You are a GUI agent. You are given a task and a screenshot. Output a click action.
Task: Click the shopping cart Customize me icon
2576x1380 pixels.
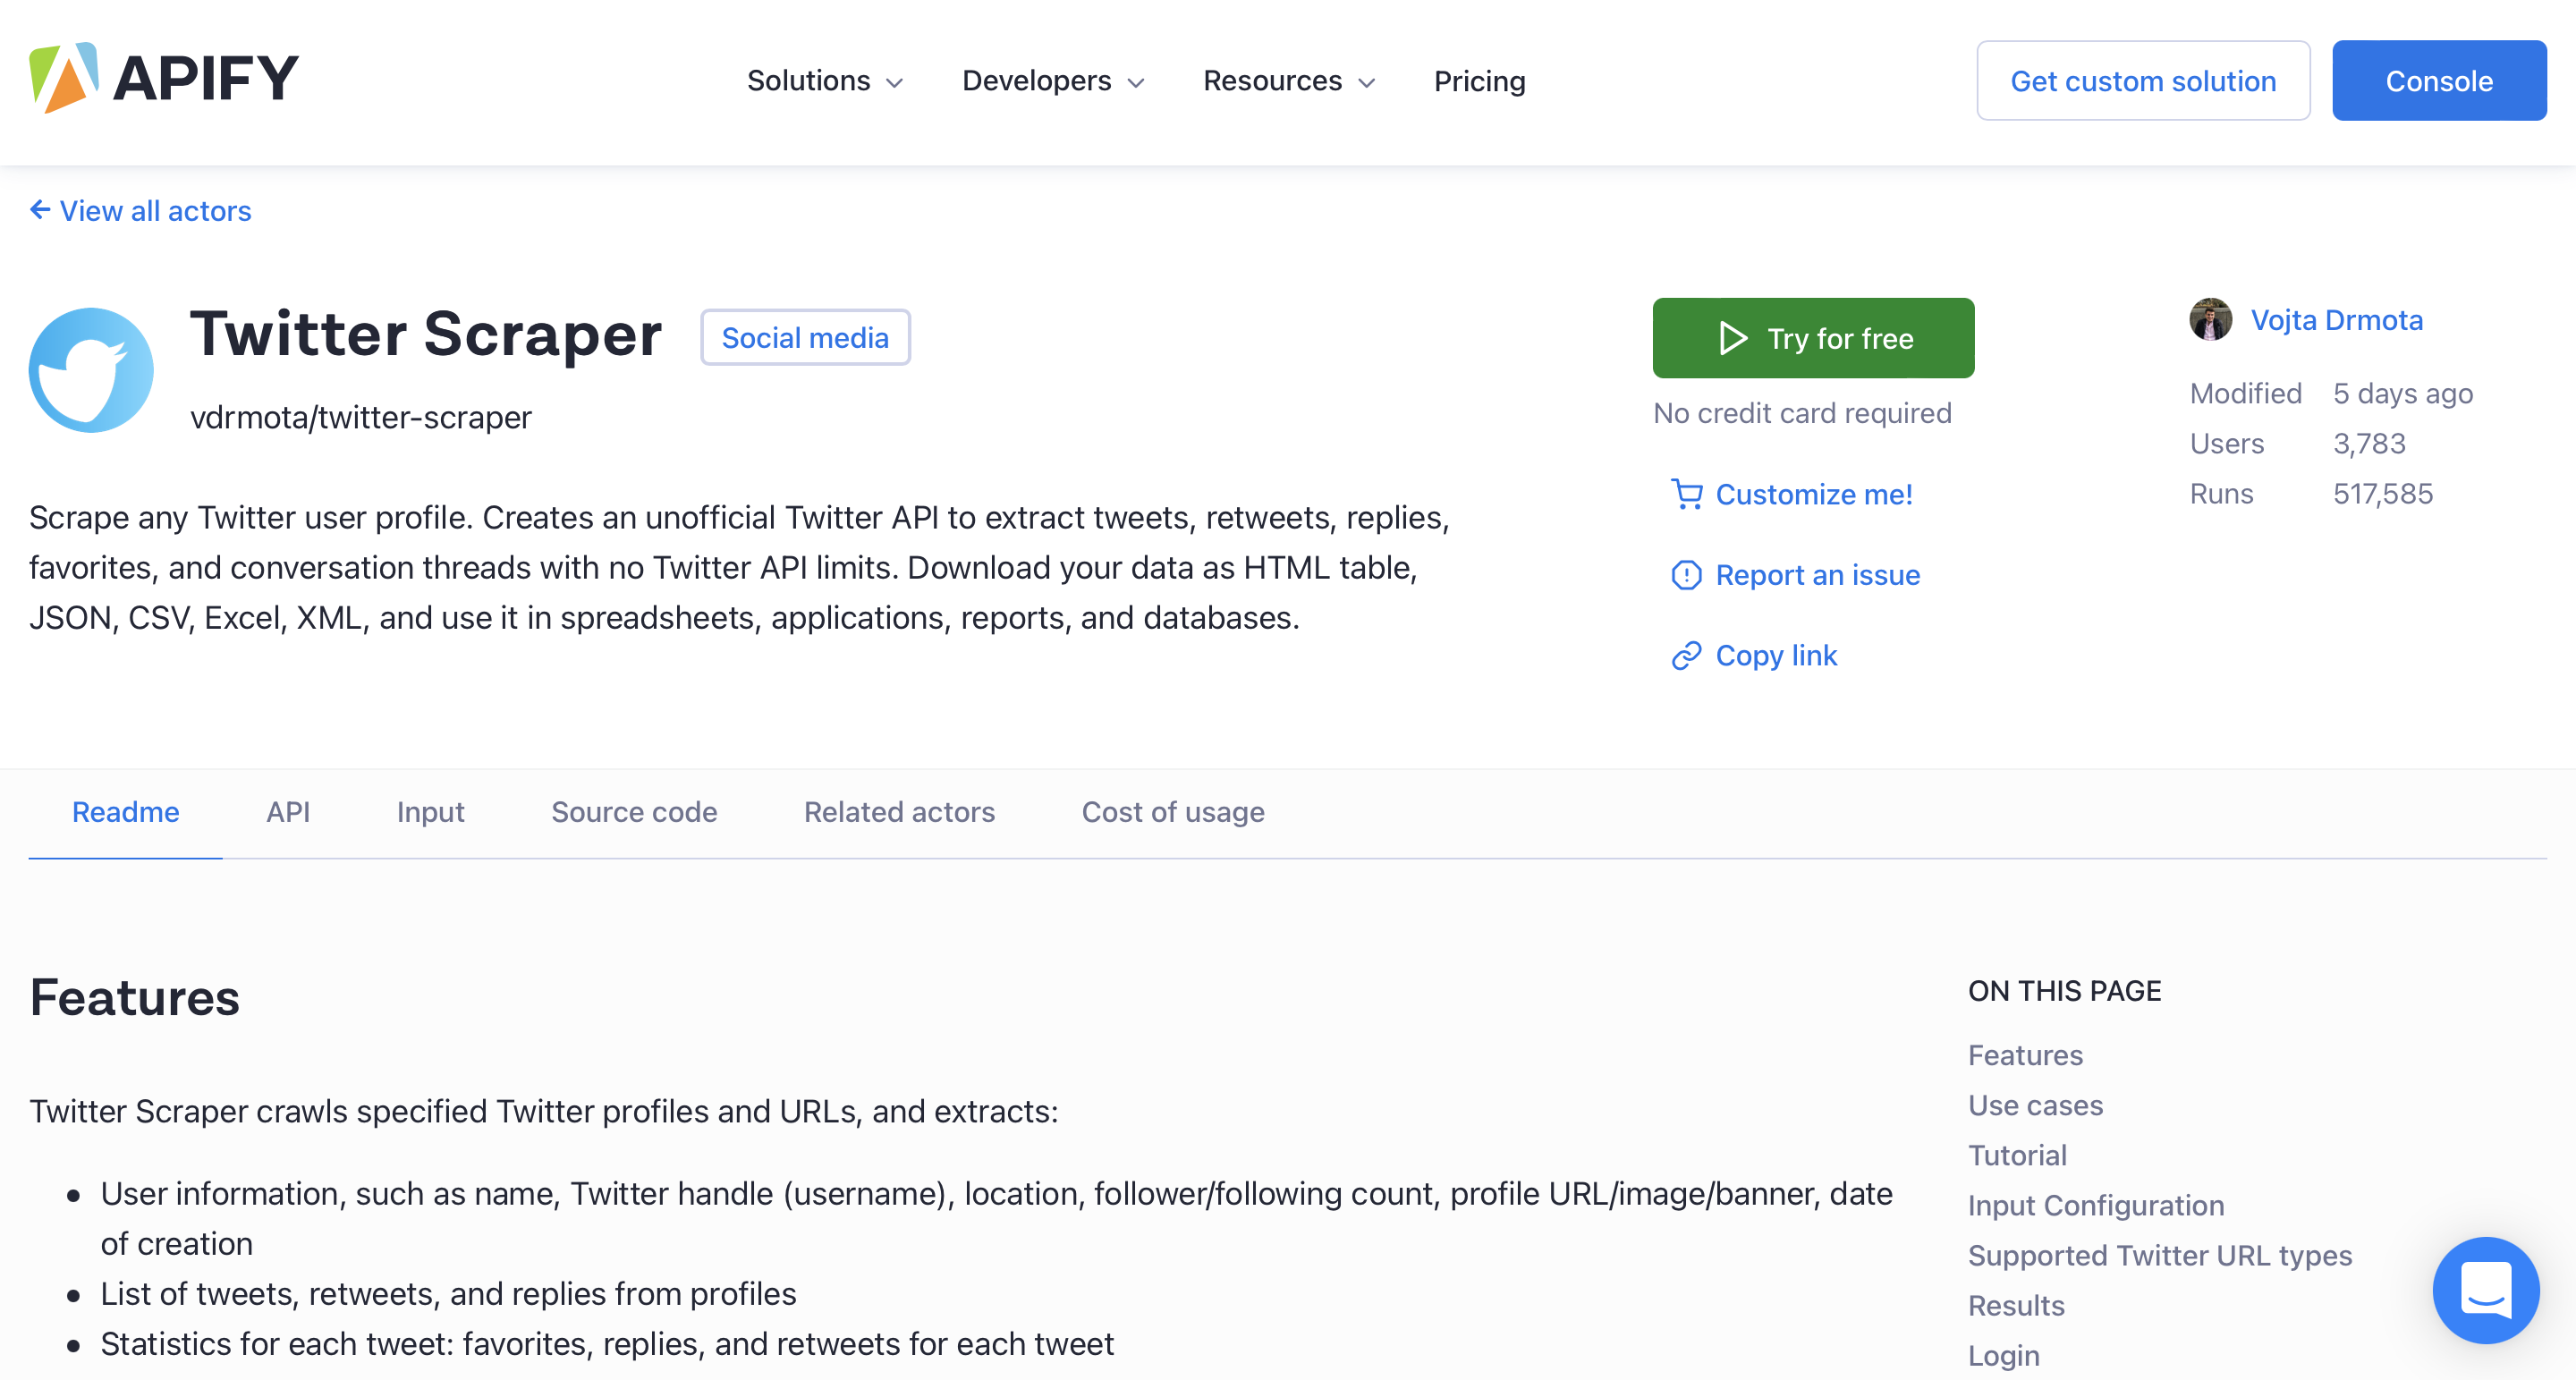point(1687,495)
